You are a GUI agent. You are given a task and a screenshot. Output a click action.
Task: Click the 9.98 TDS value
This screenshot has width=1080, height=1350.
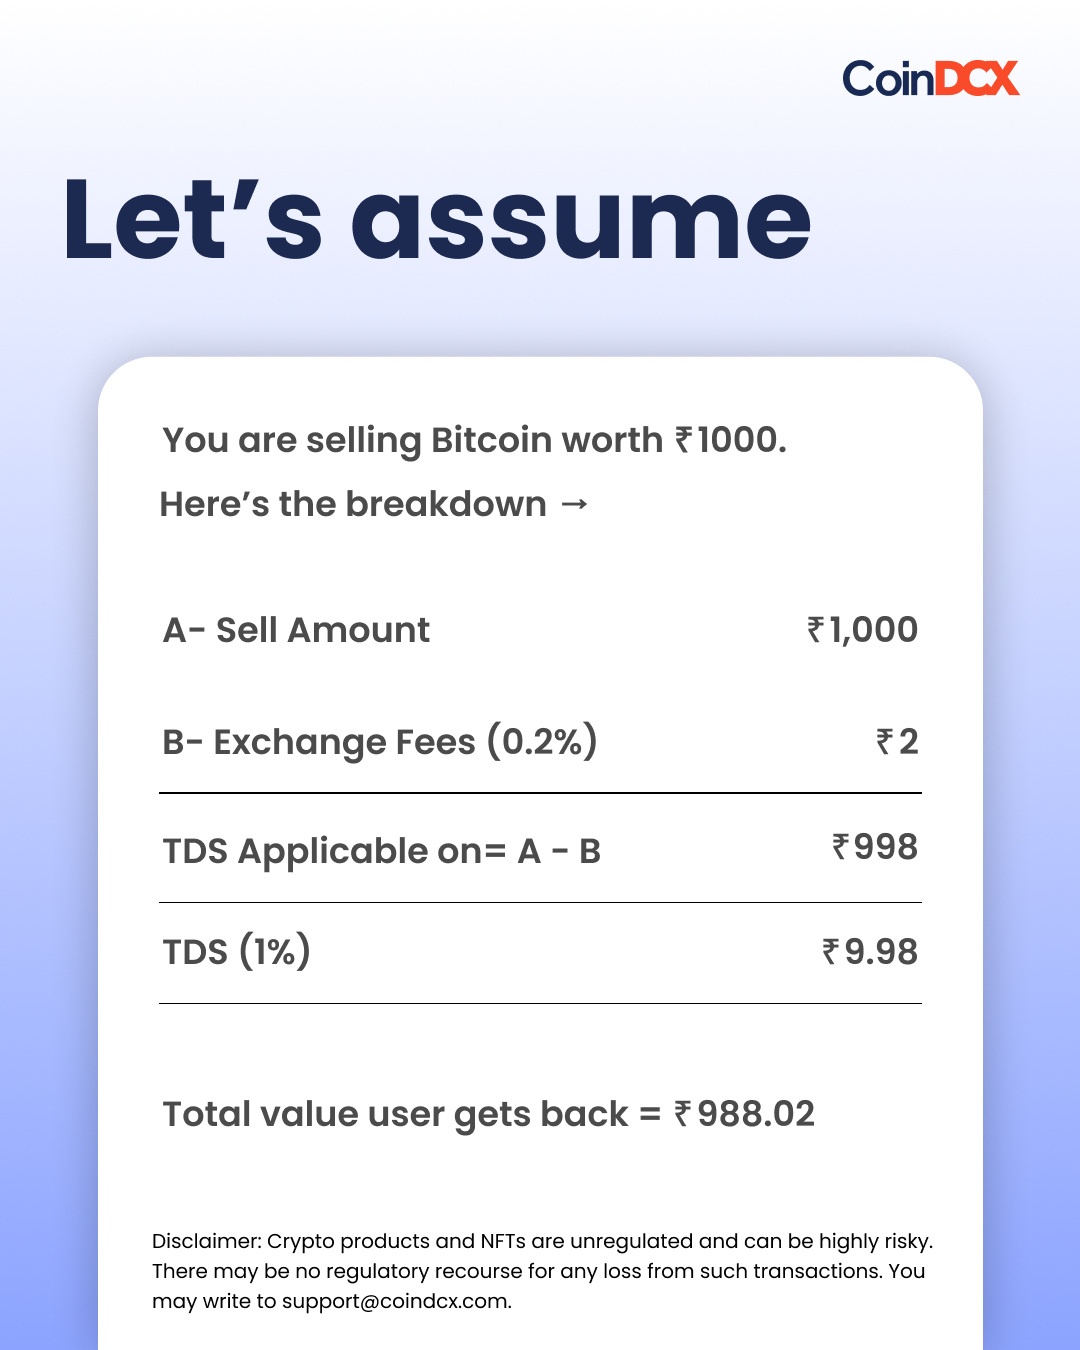881,952
